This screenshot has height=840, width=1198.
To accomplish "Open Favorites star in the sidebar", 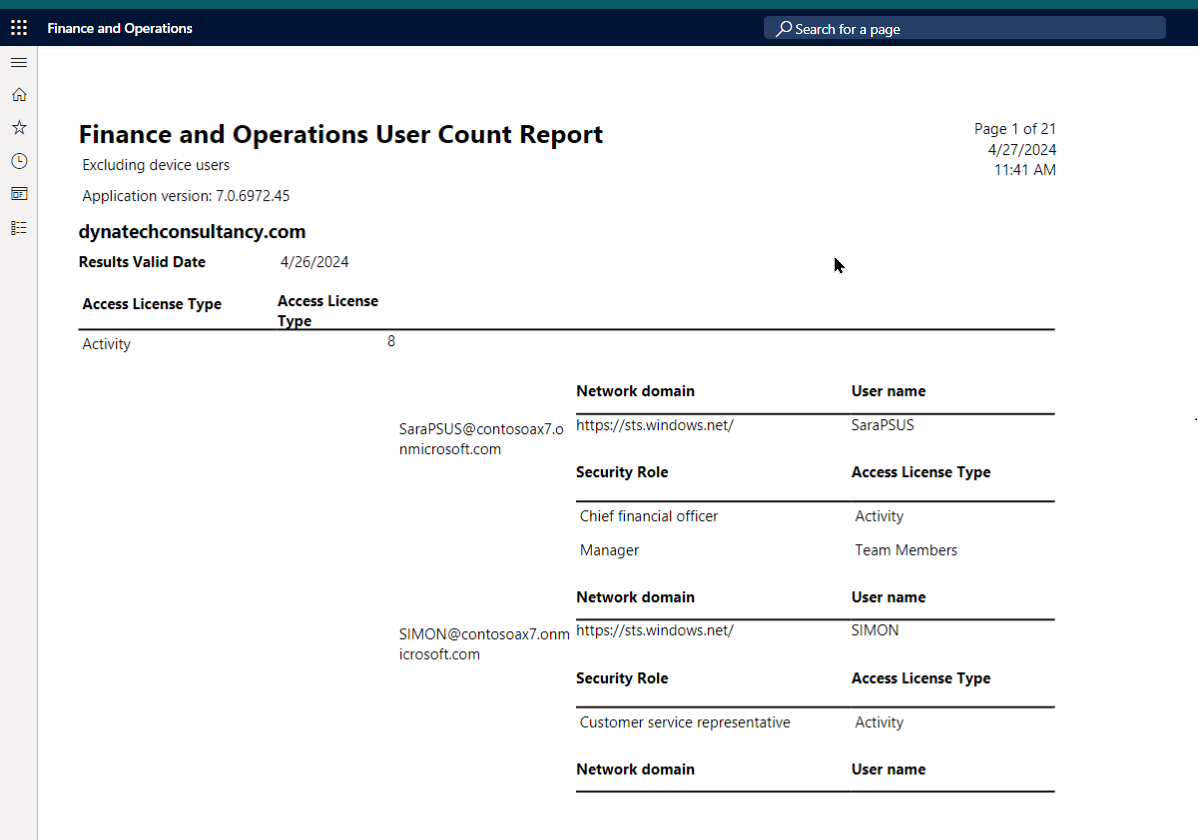I will [19, 128].
